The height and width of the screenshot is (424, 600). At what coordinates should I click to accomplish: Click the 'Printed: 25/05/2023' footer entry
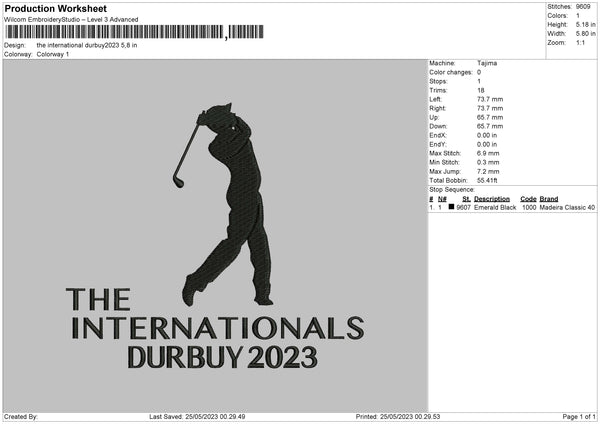point(398,417)
